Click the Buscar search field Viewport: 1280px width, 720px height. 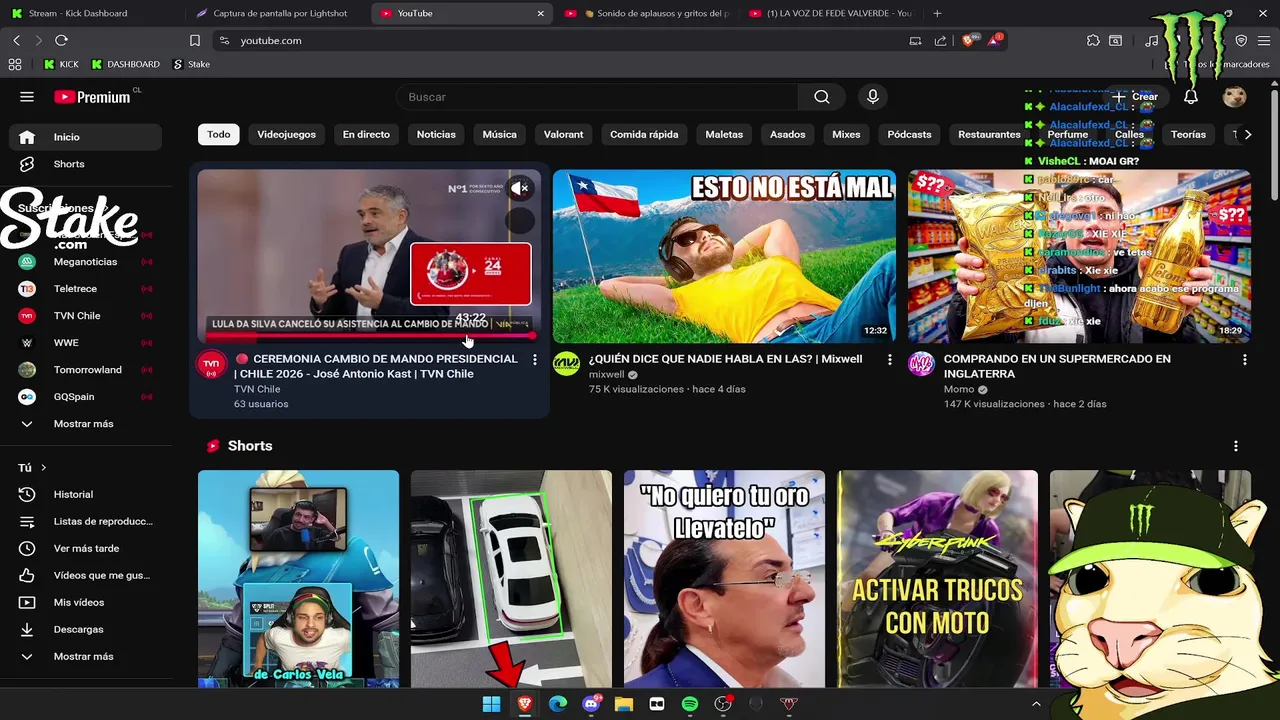point(598,97)
